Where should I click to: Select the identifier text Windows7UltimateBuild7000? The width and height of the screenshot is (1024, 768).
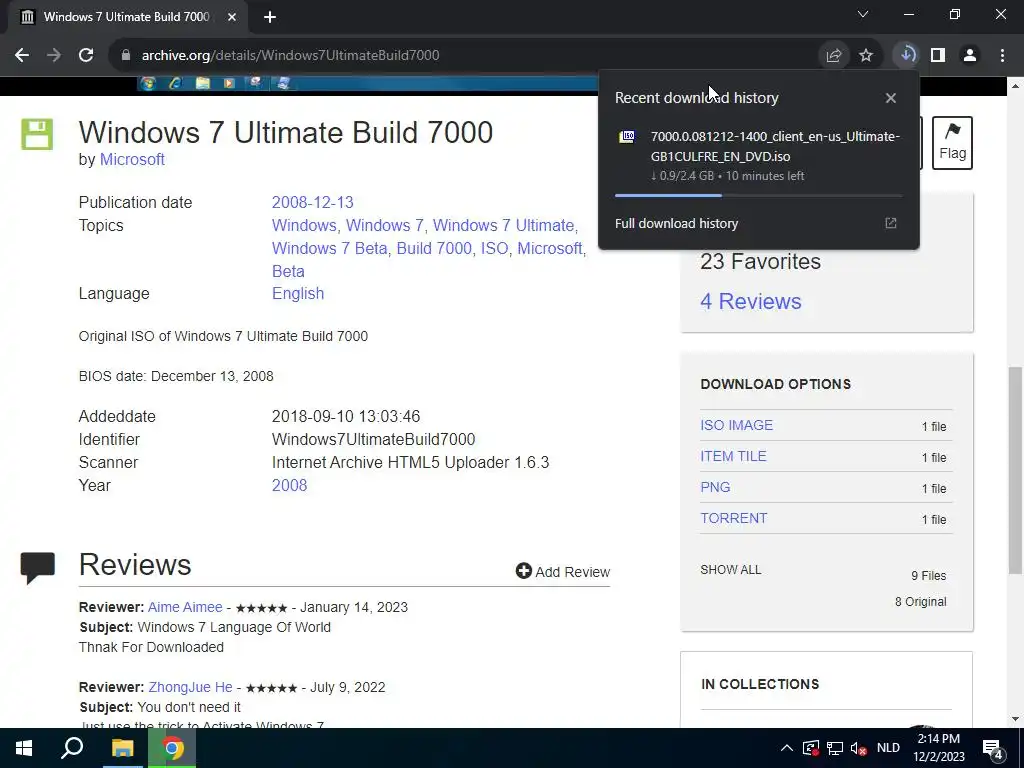coord(374,440)
